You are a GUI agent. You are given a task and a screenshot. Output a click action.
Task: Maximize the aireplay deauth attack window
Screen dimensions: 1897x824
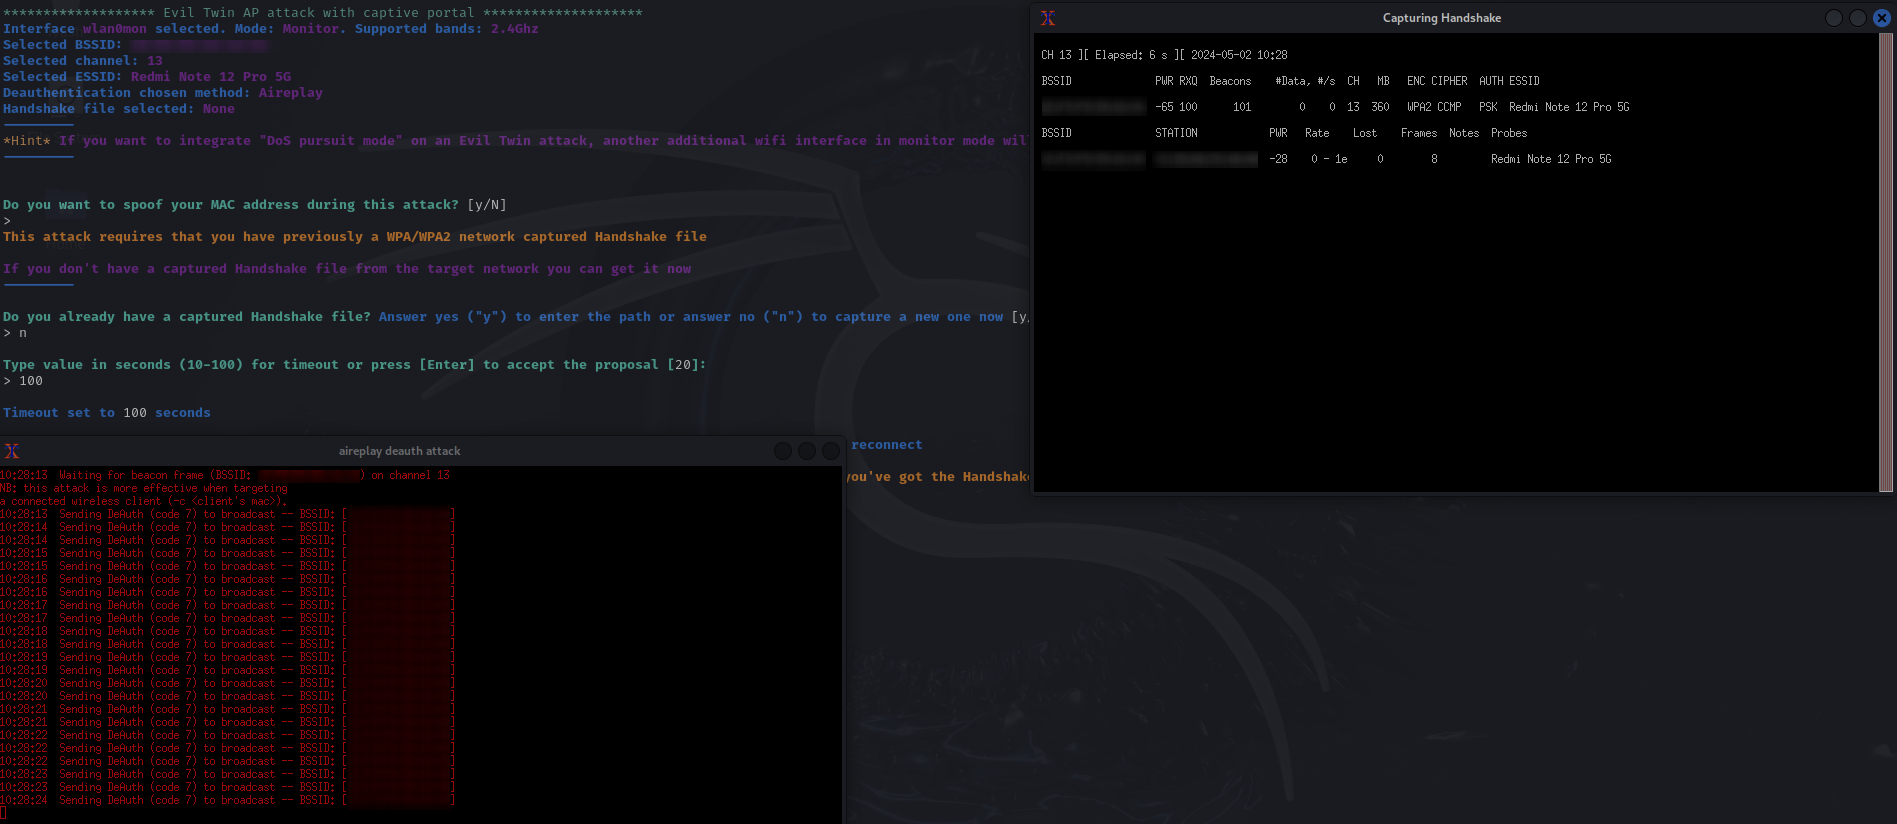(807, 451)
